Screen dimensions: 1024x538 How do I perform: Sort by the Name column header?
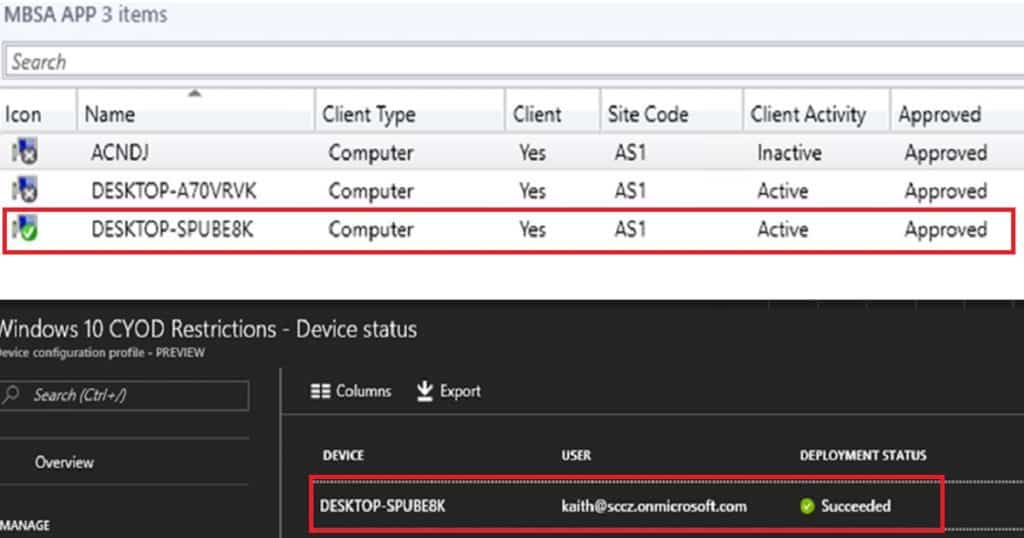tap(110, 115)
